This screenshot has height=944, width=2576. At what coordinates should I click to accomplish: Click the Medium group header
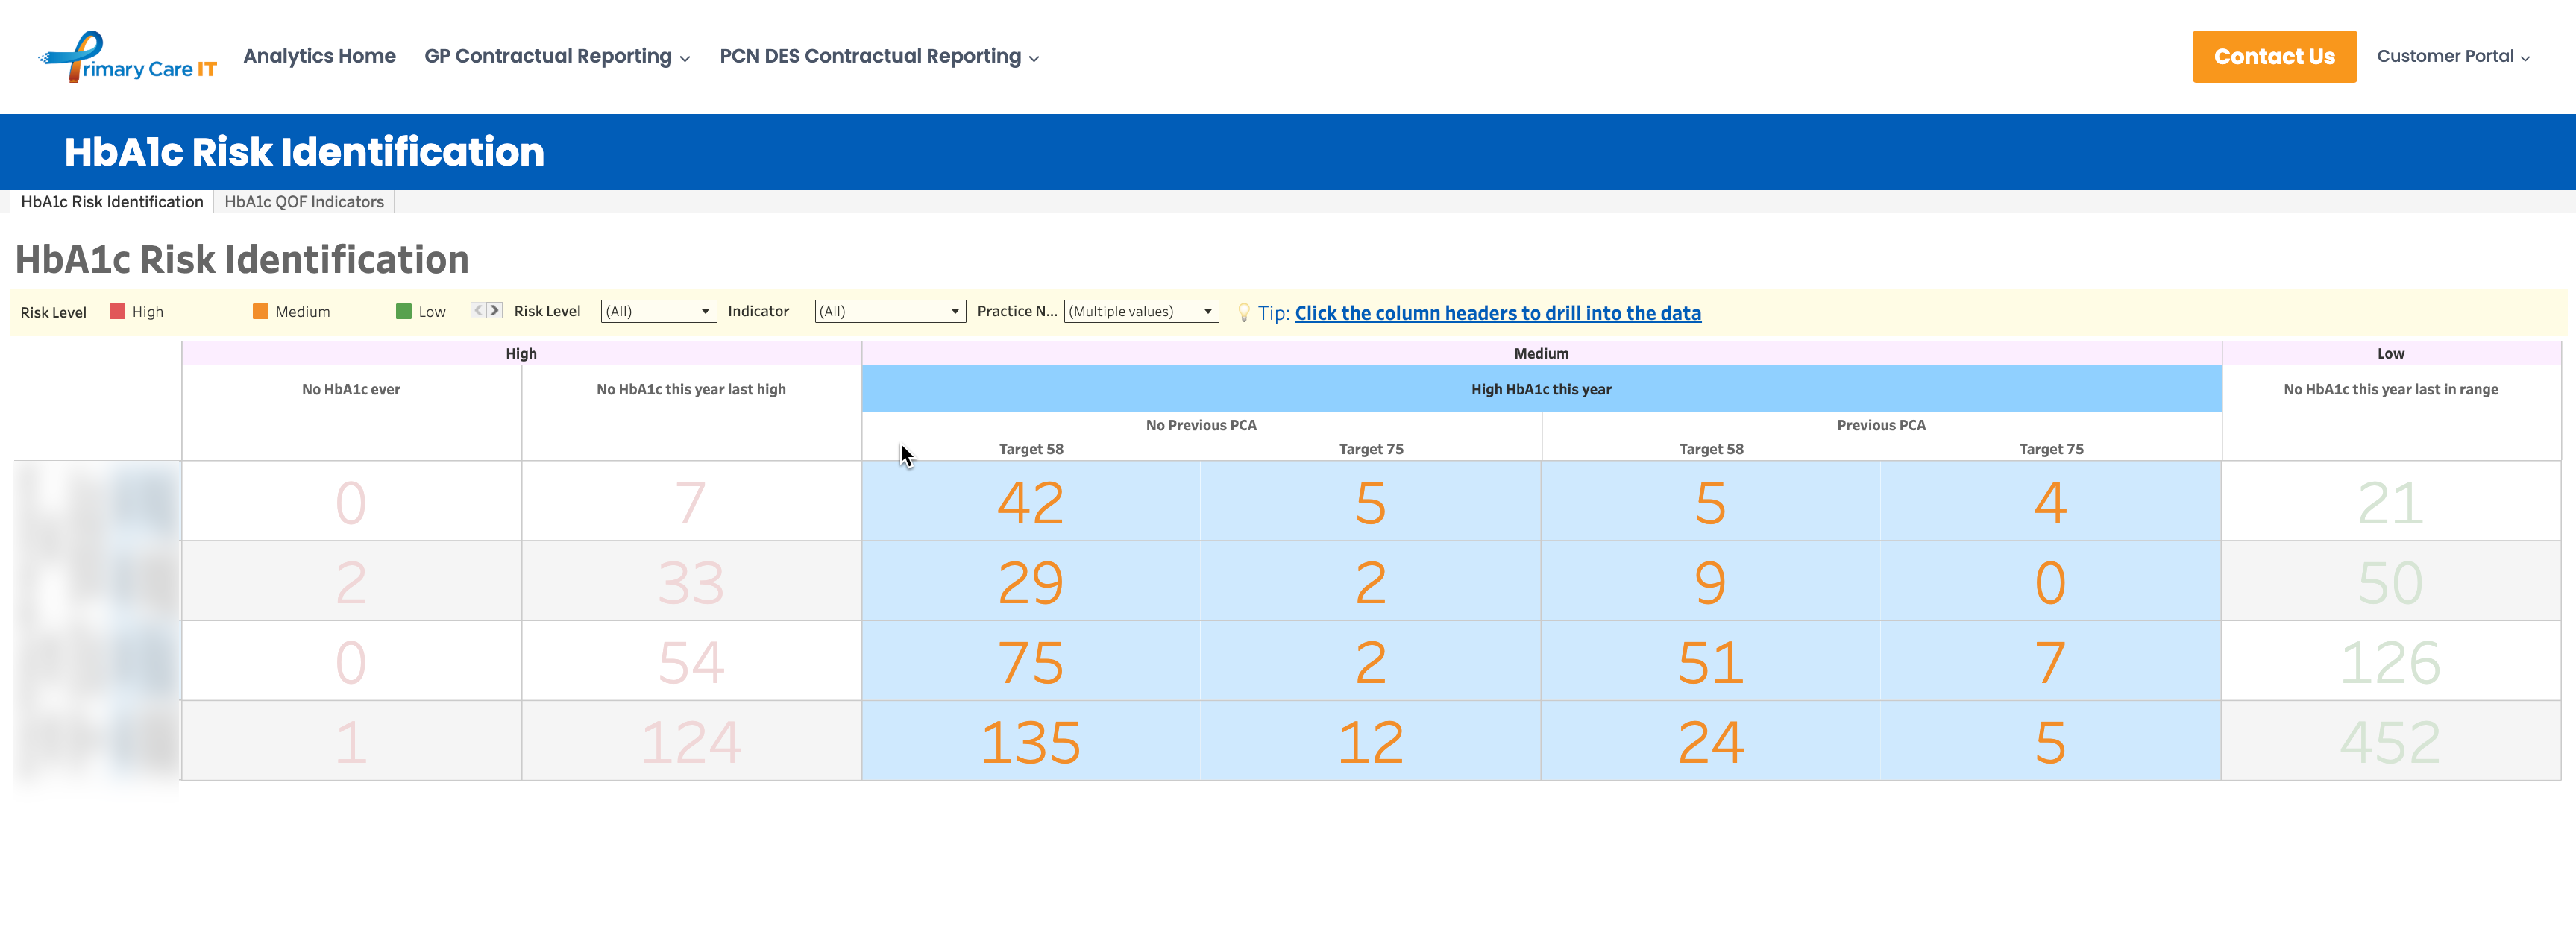click(x=1541, y=354)
